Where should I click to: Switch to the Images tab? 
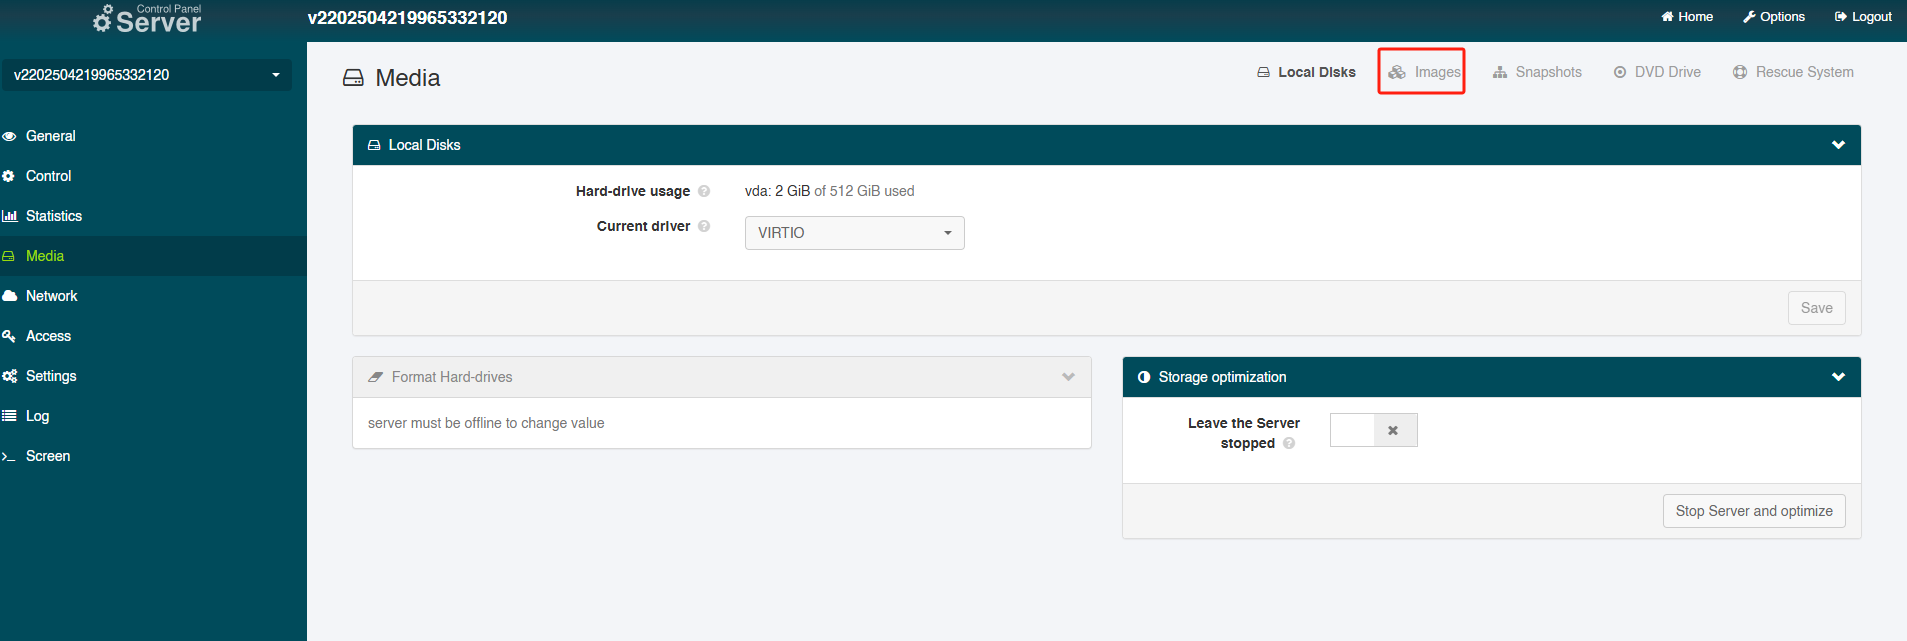[x=1424, y=72]
